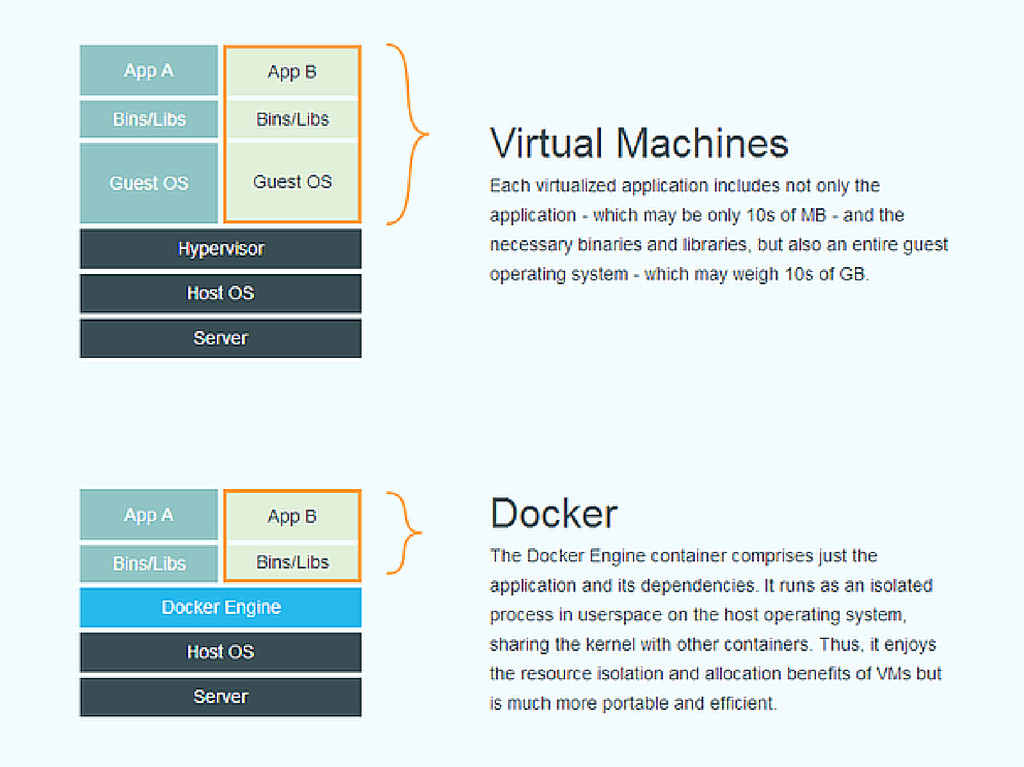Click the line starting "the resource isolation and allocation"
Viewport: 1024px width, 767px height.
(716, 674)
